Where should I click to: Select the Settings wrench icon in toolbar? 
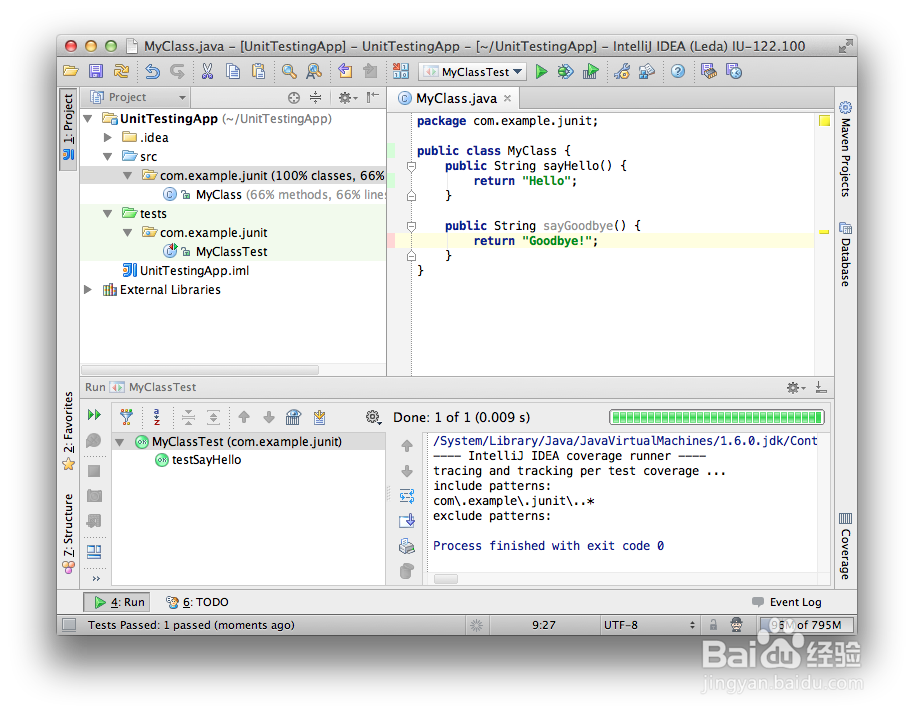tap(624, 71)
